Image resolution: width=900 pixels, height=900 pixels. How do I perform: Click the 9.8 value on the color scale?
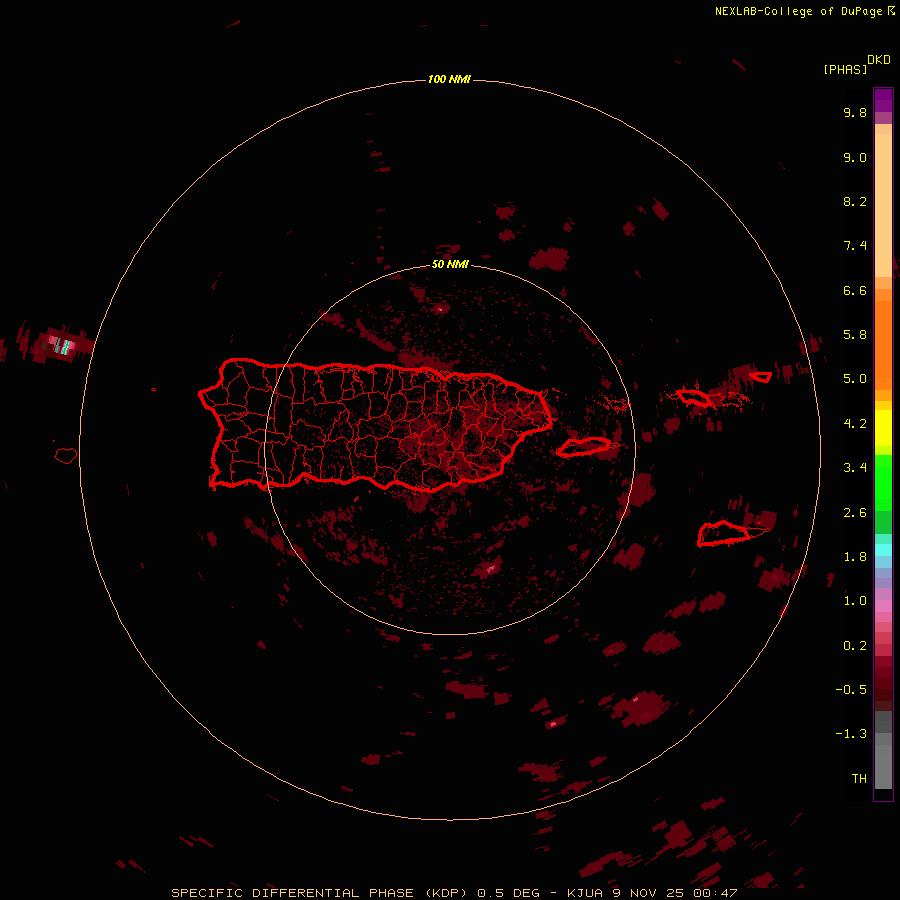855,112
